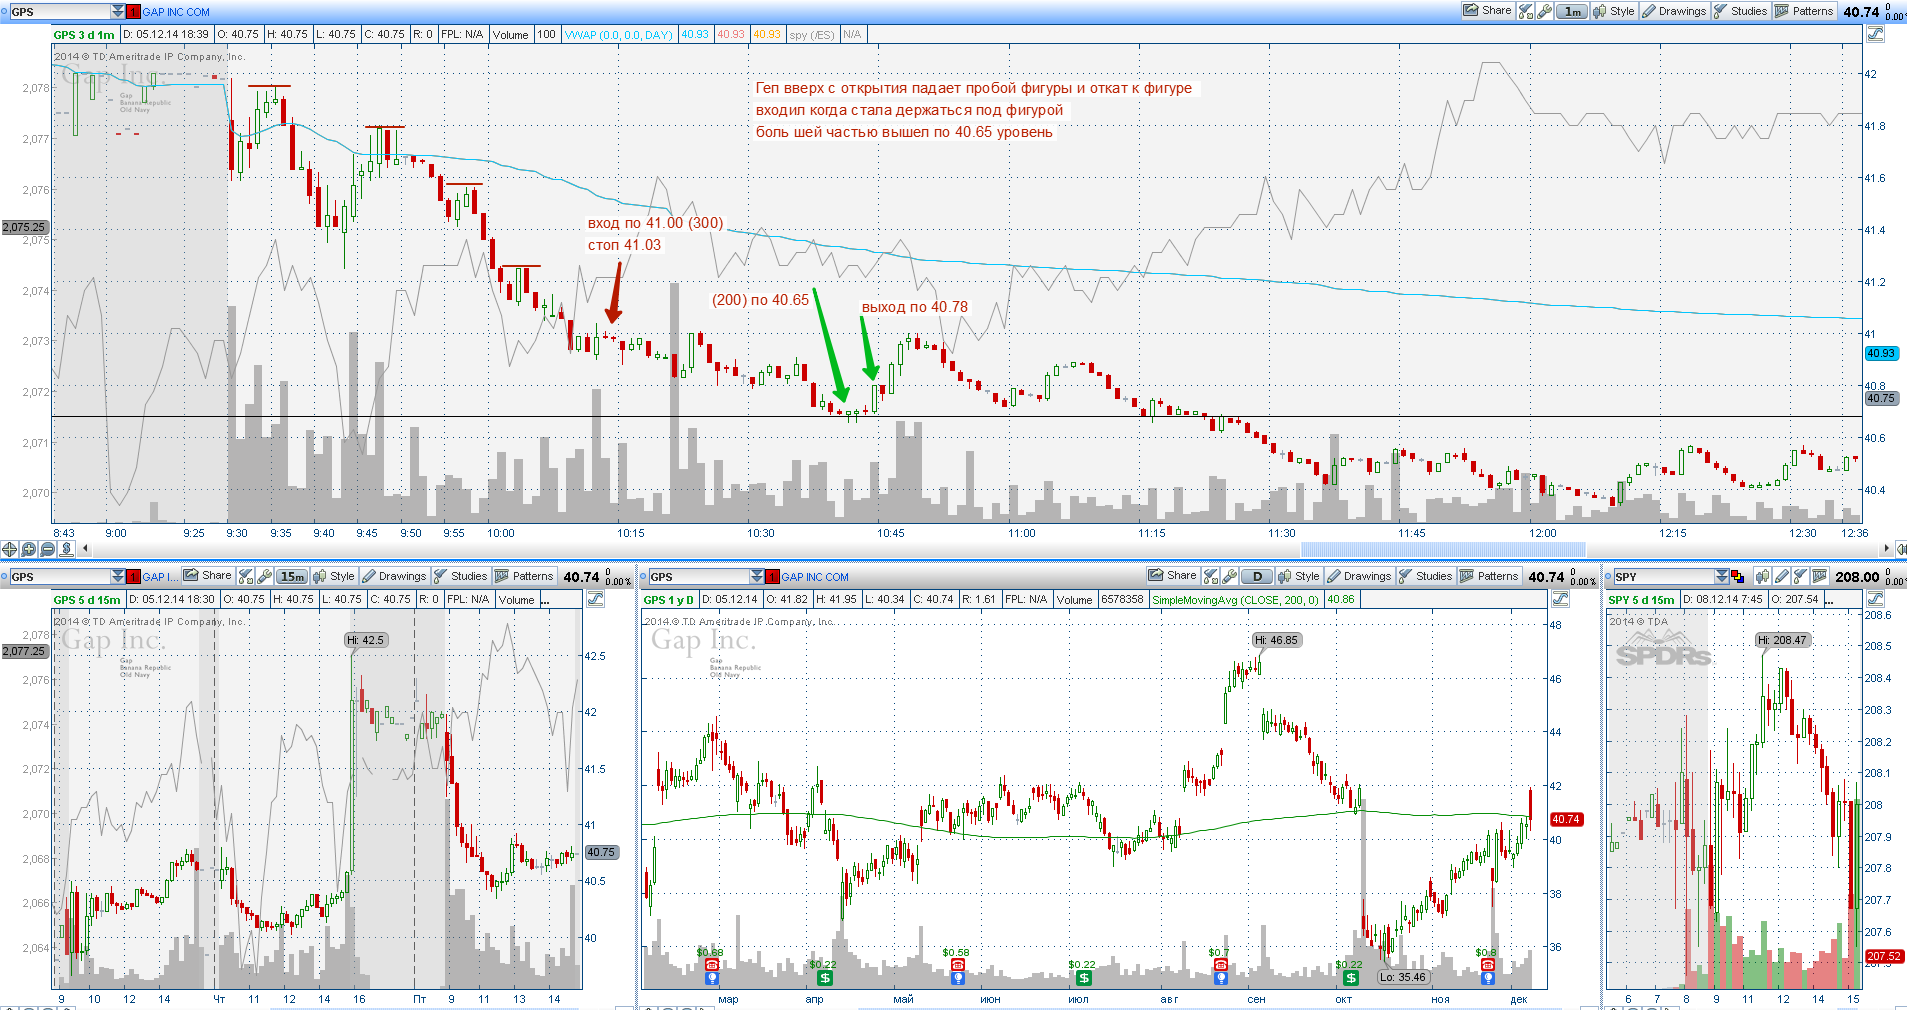Image resolution: width=1907 pixels, height=1010 pixels.
Task: Open Style menu on the 15m chart
Action: 333,576
